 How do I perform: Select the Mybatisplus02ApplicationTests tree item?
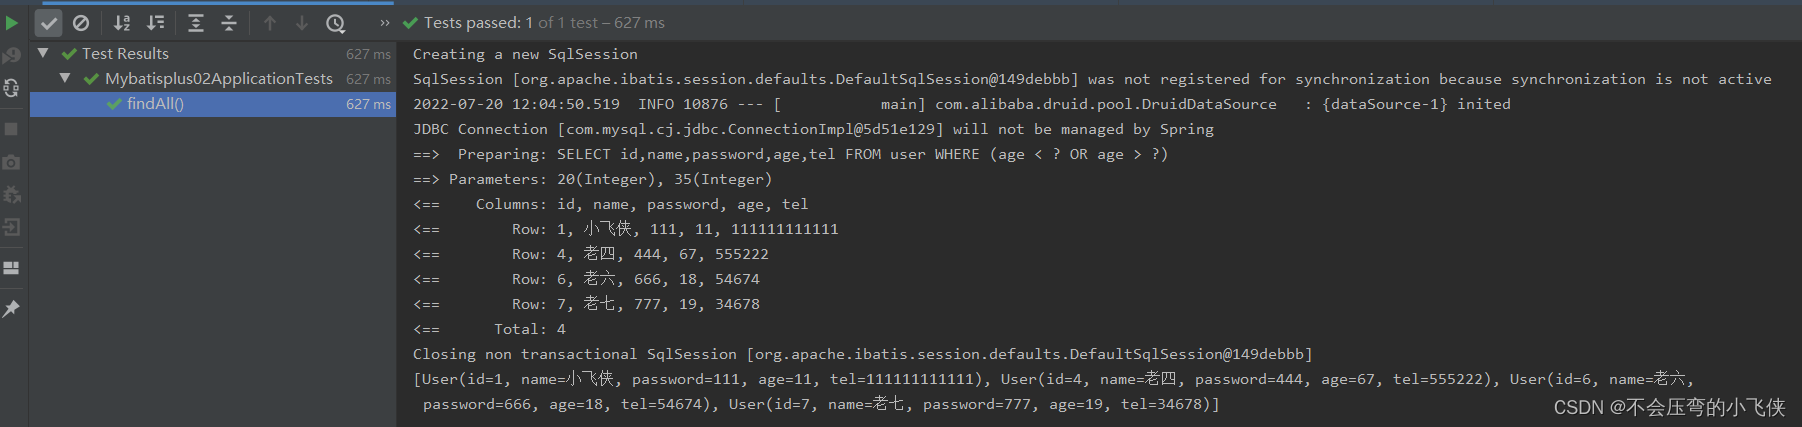[218, 78]
